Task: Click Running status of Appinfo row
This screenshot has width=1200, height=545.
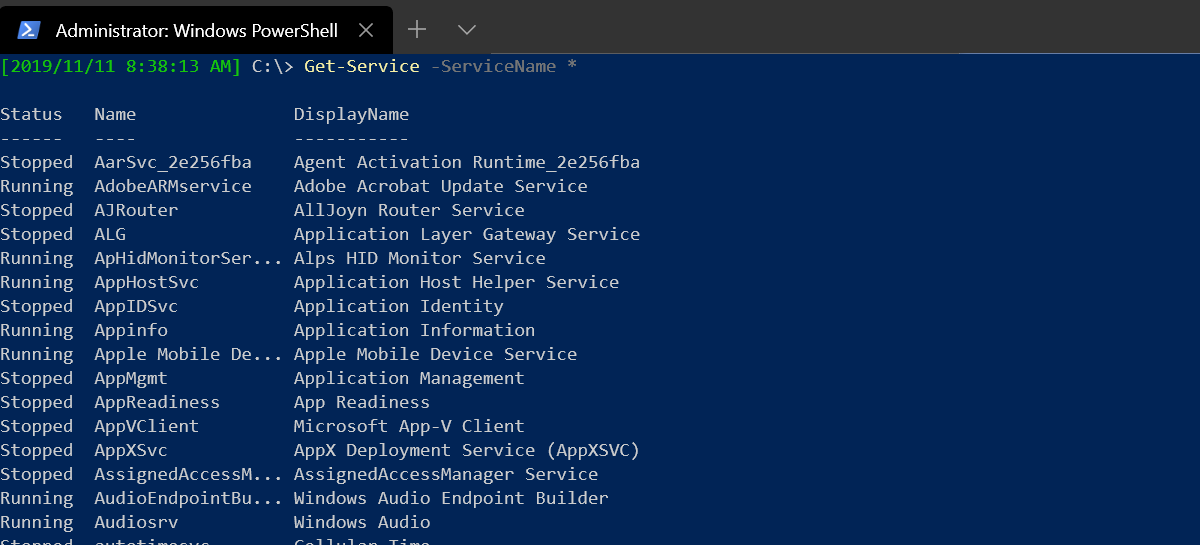Action: (x=36, y=330)
